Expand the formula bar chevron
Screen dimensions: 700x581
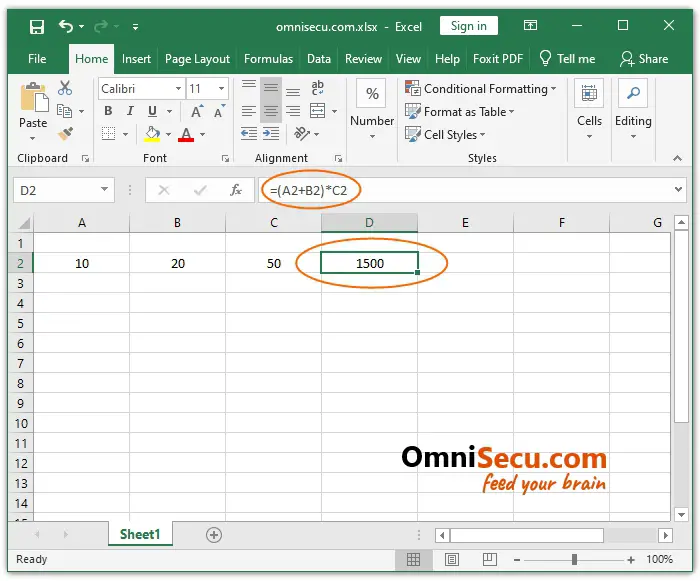678,189
